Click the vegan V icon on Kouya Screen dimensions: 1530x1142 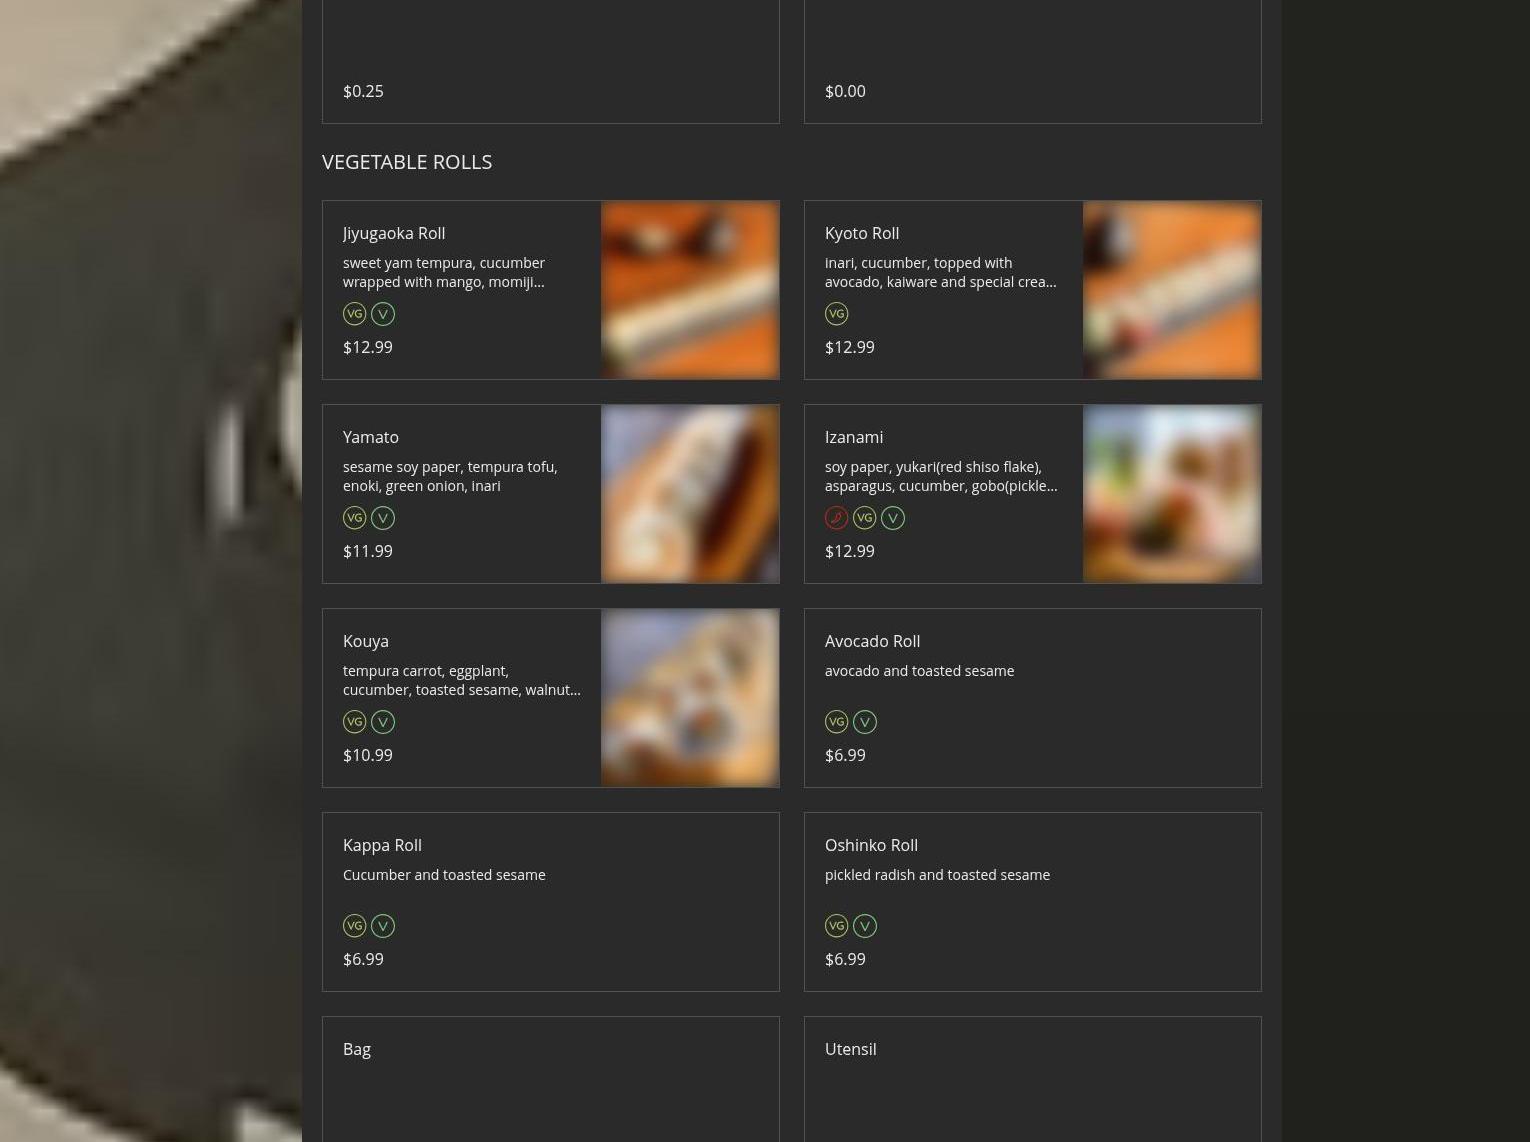point(383,722)
